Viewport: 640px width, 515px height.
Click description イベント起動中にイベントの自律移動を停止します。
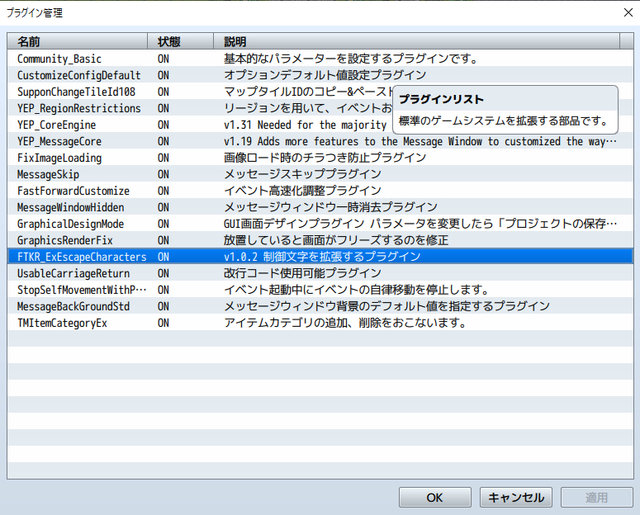[x=356, y=290]
